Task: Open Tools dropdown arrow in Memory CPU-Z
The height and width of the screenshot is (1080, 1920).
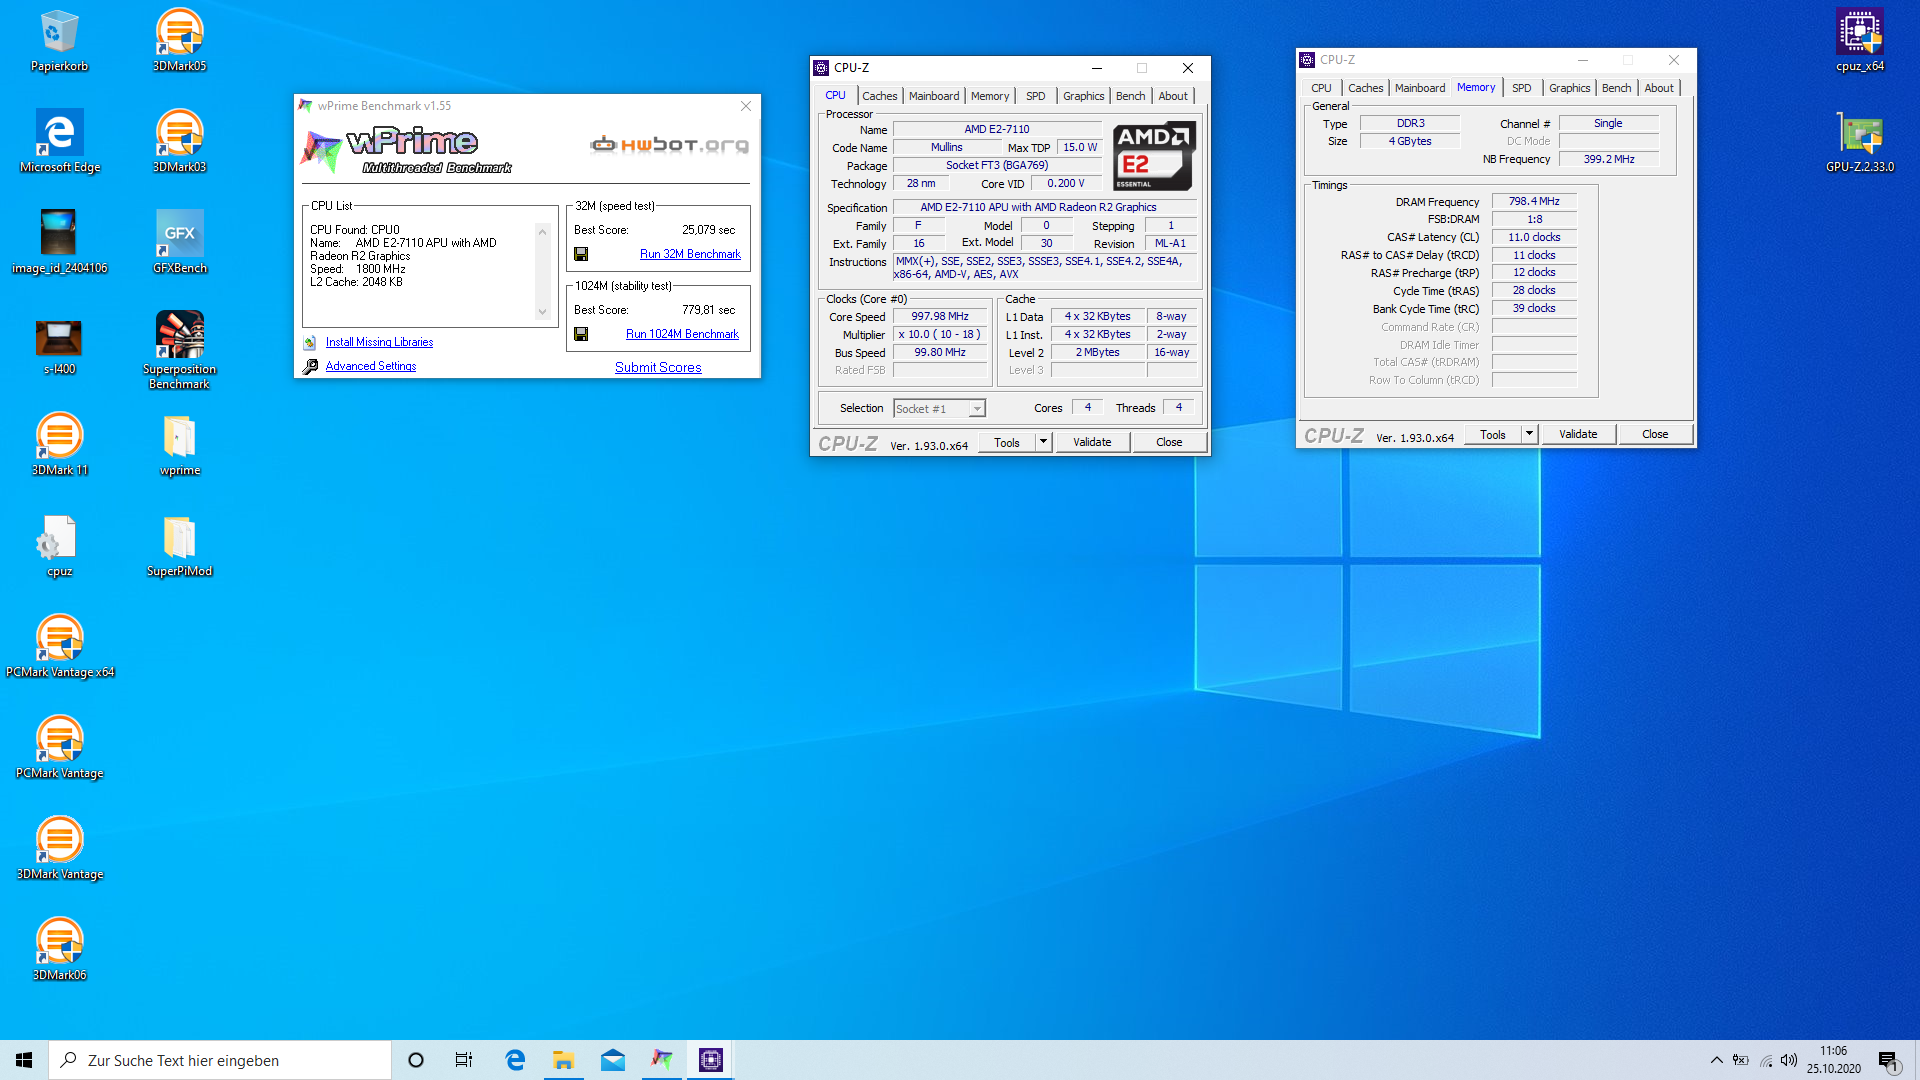Action: (x=1529, y=434)
